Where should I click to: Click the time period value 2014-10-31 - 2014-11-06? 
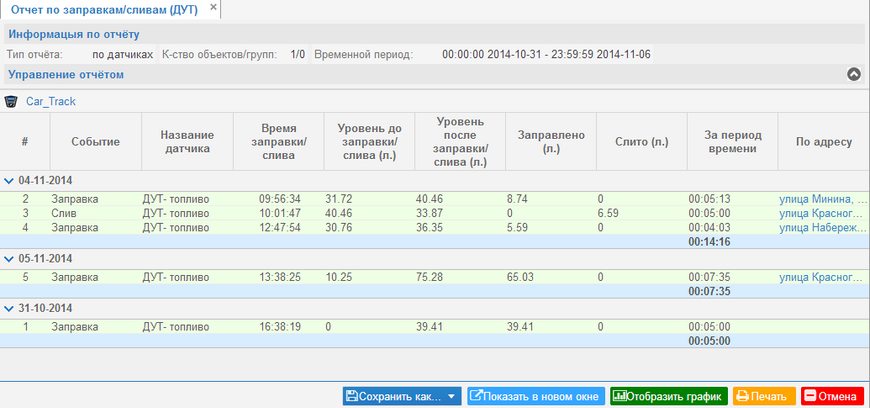(x=547, y=54)
